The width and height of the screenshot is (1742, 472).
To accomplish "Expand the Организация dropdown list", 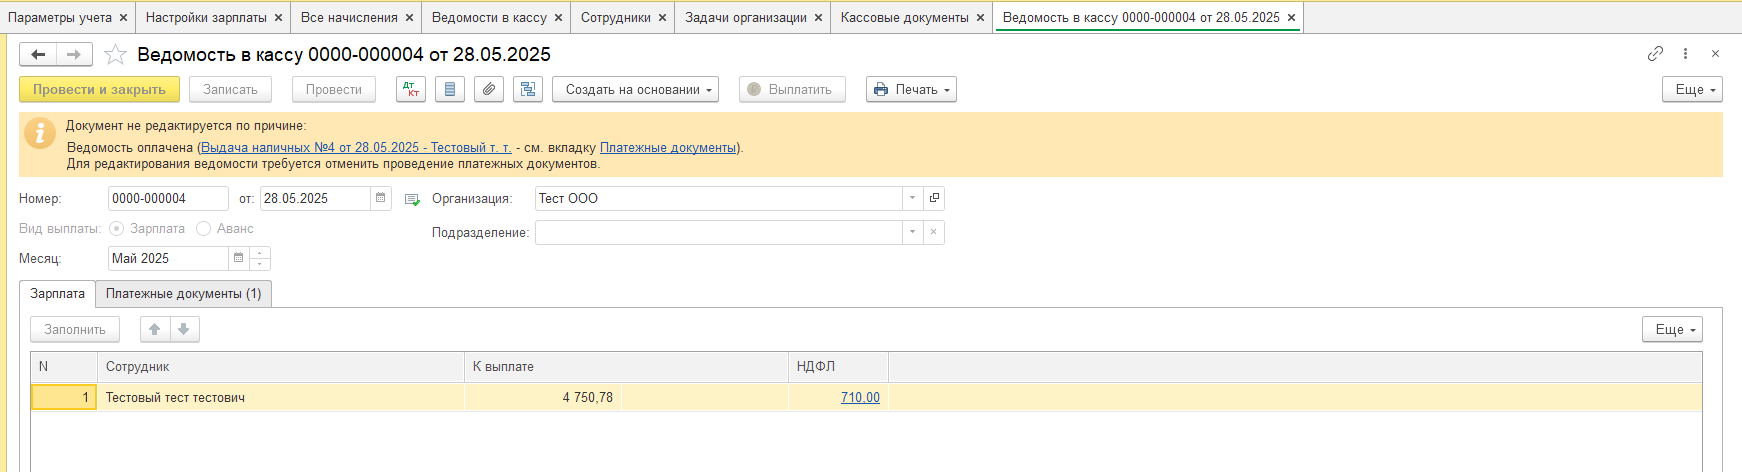I will click(x=912, y=199).
